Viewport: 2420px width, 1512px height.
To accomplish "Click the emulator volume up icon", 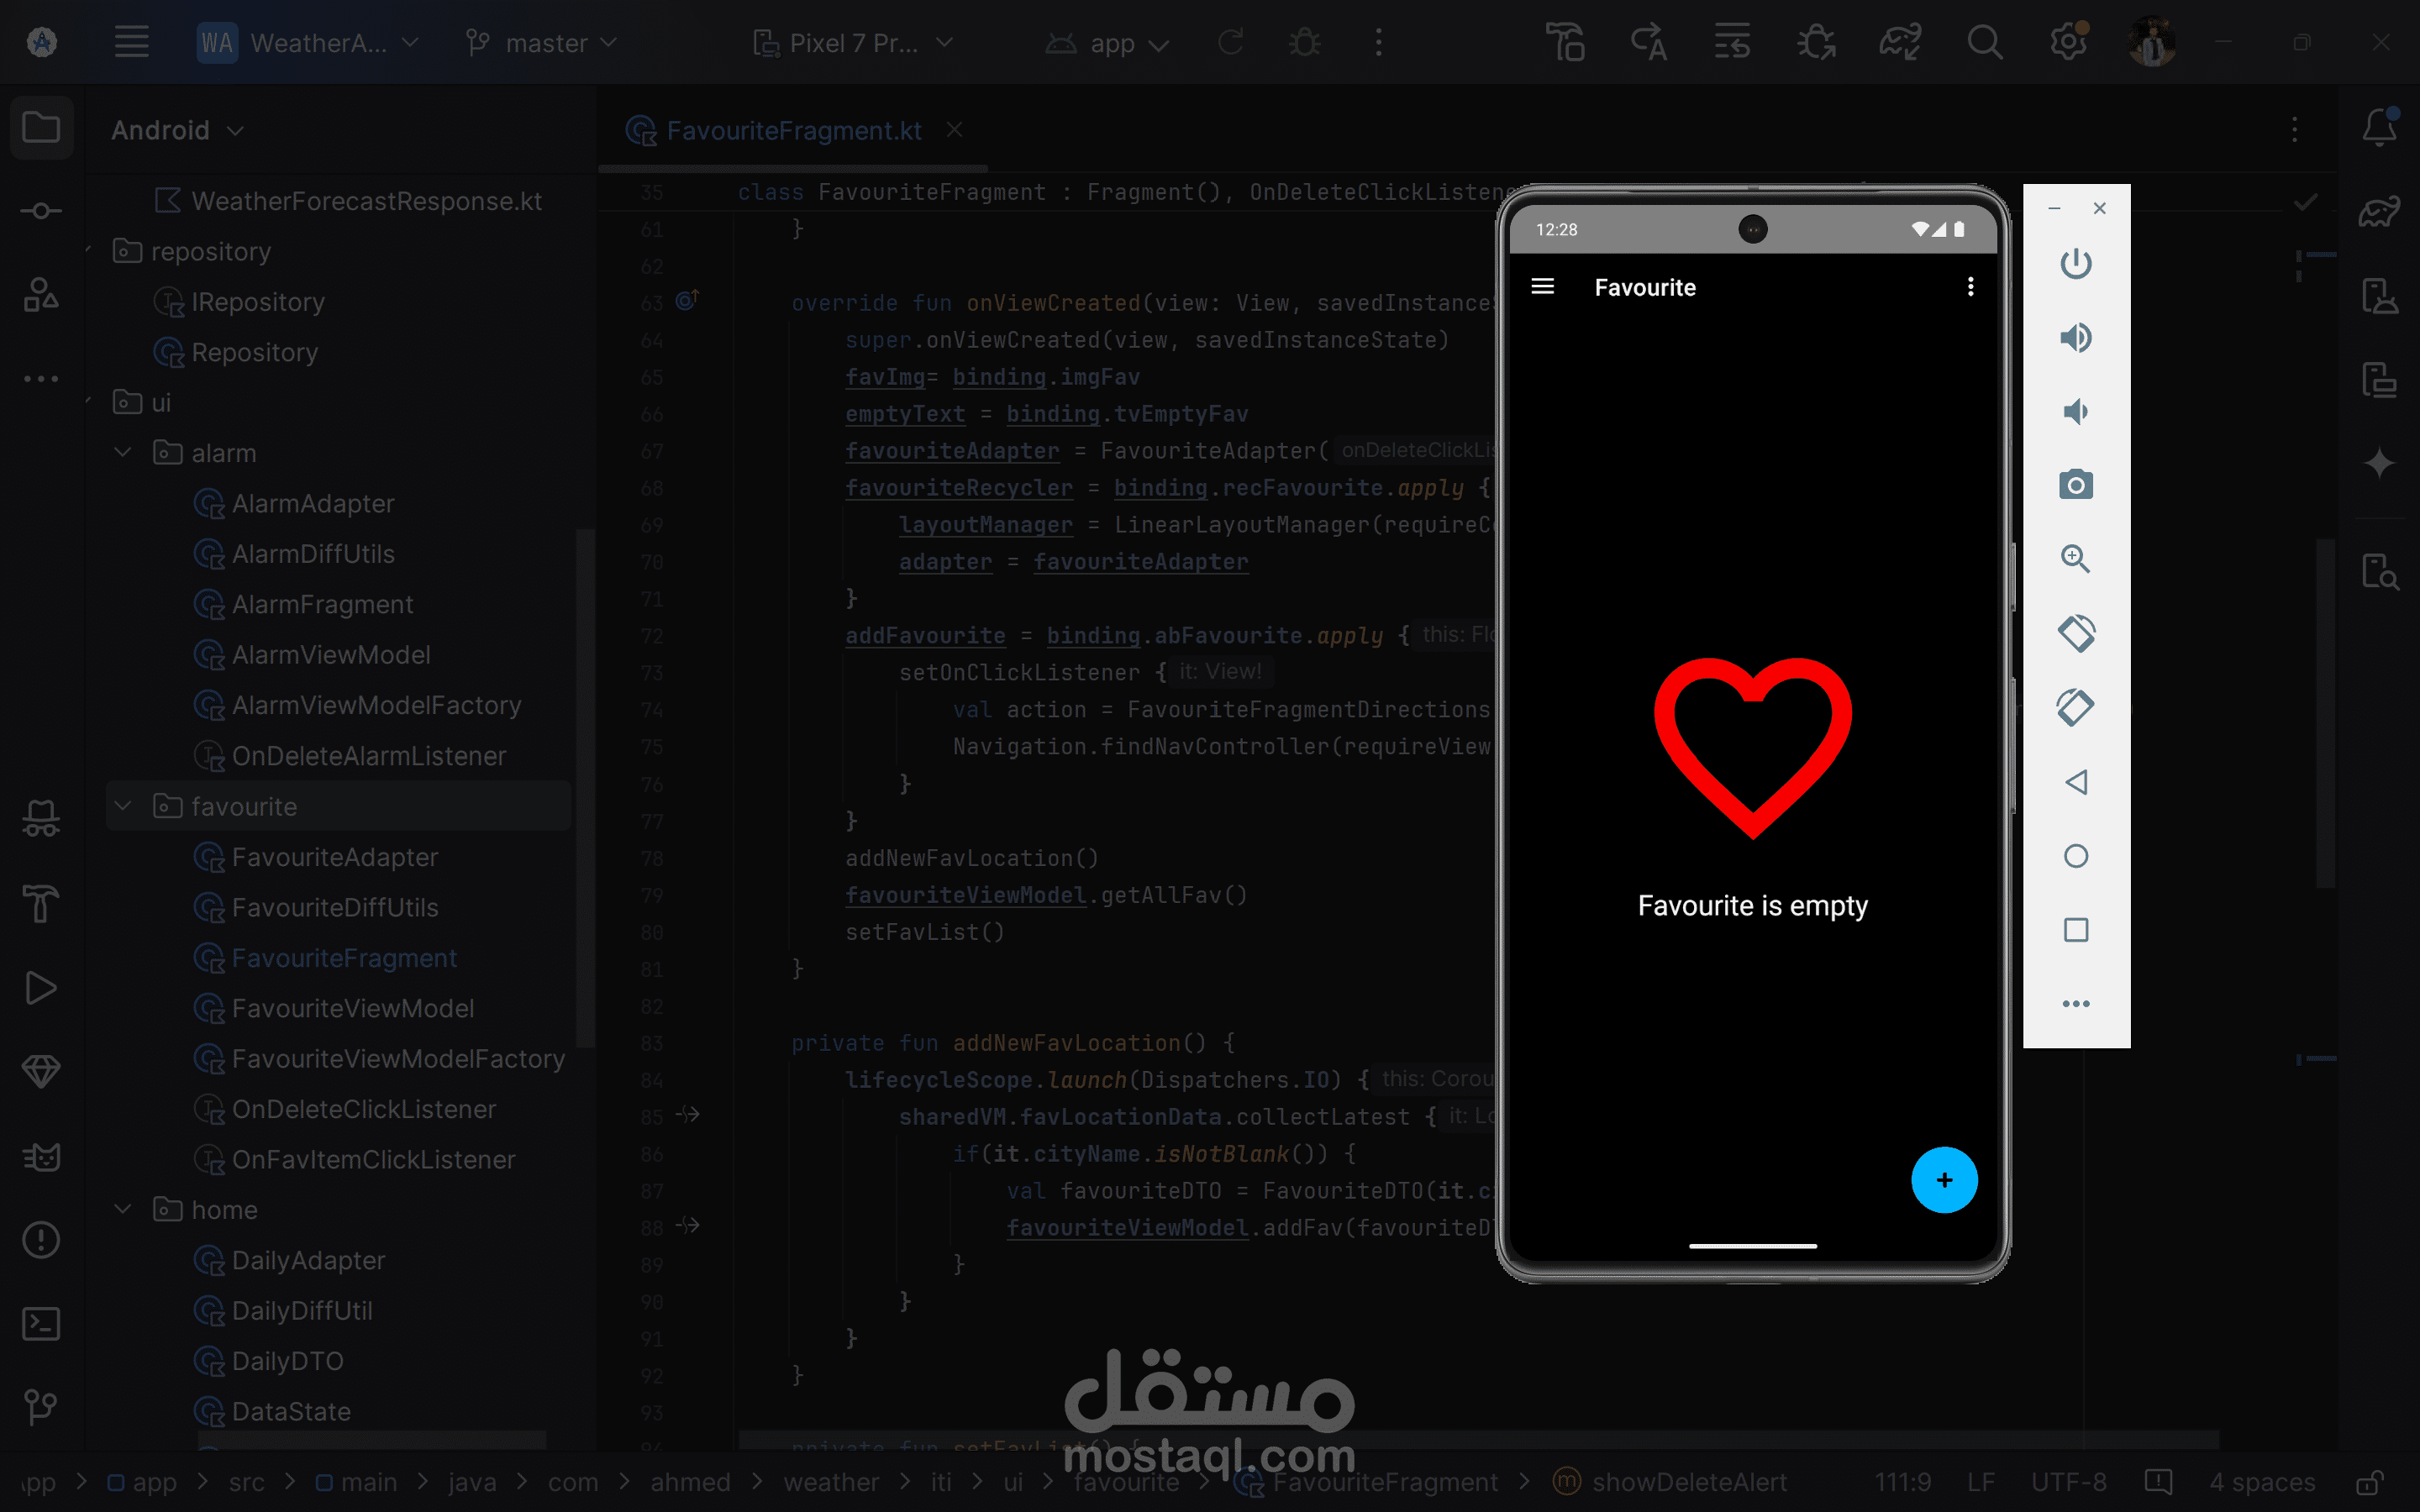I will pyautogui.click(x=2075, y=338).
